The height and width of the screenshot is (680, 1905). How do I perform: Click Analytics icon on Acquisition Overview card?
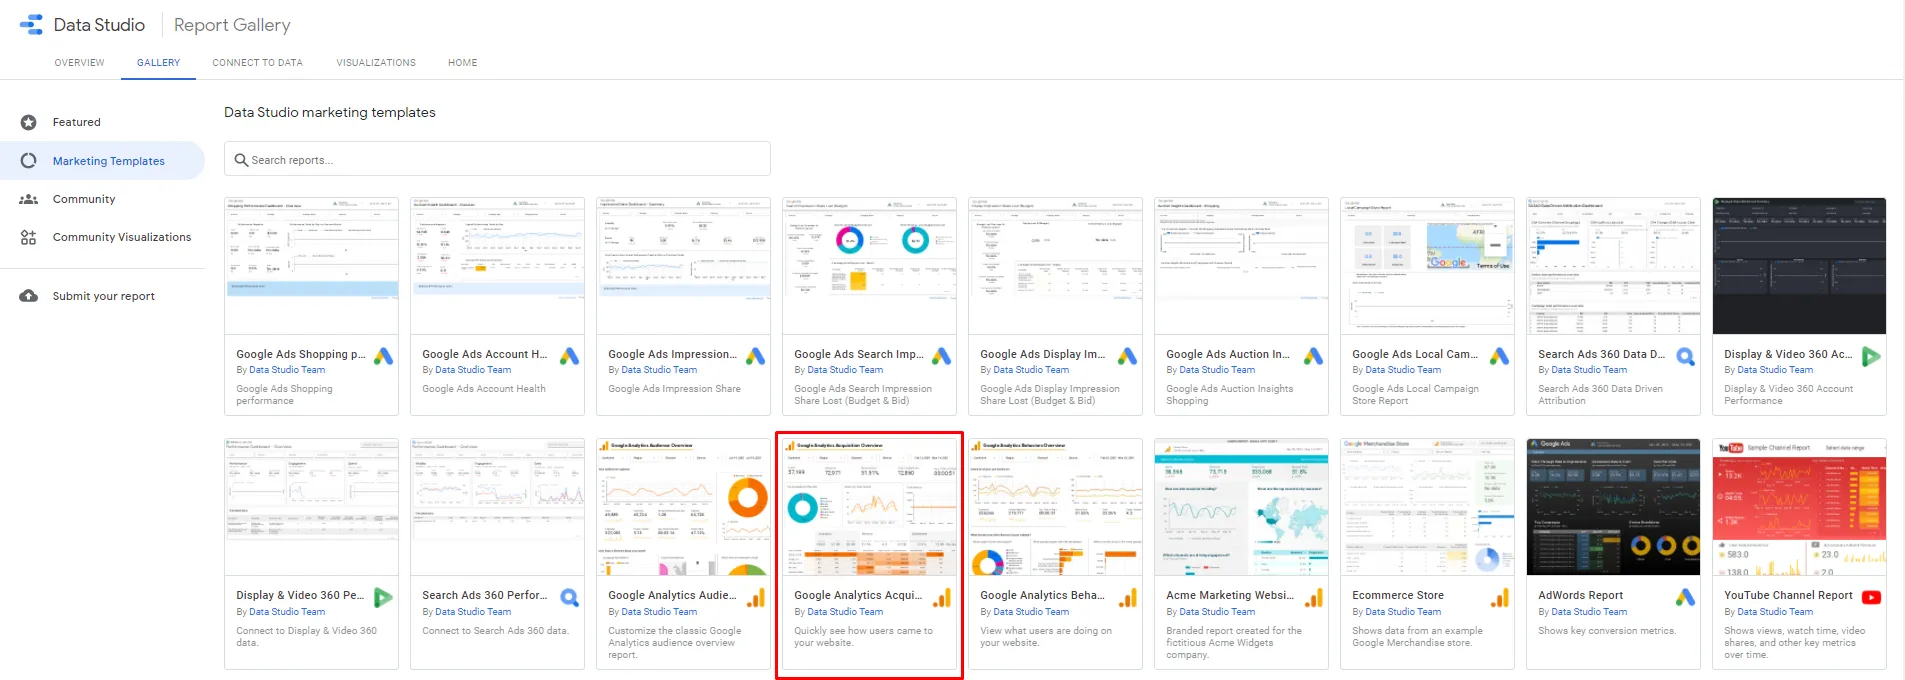click(x=942, y=598)
